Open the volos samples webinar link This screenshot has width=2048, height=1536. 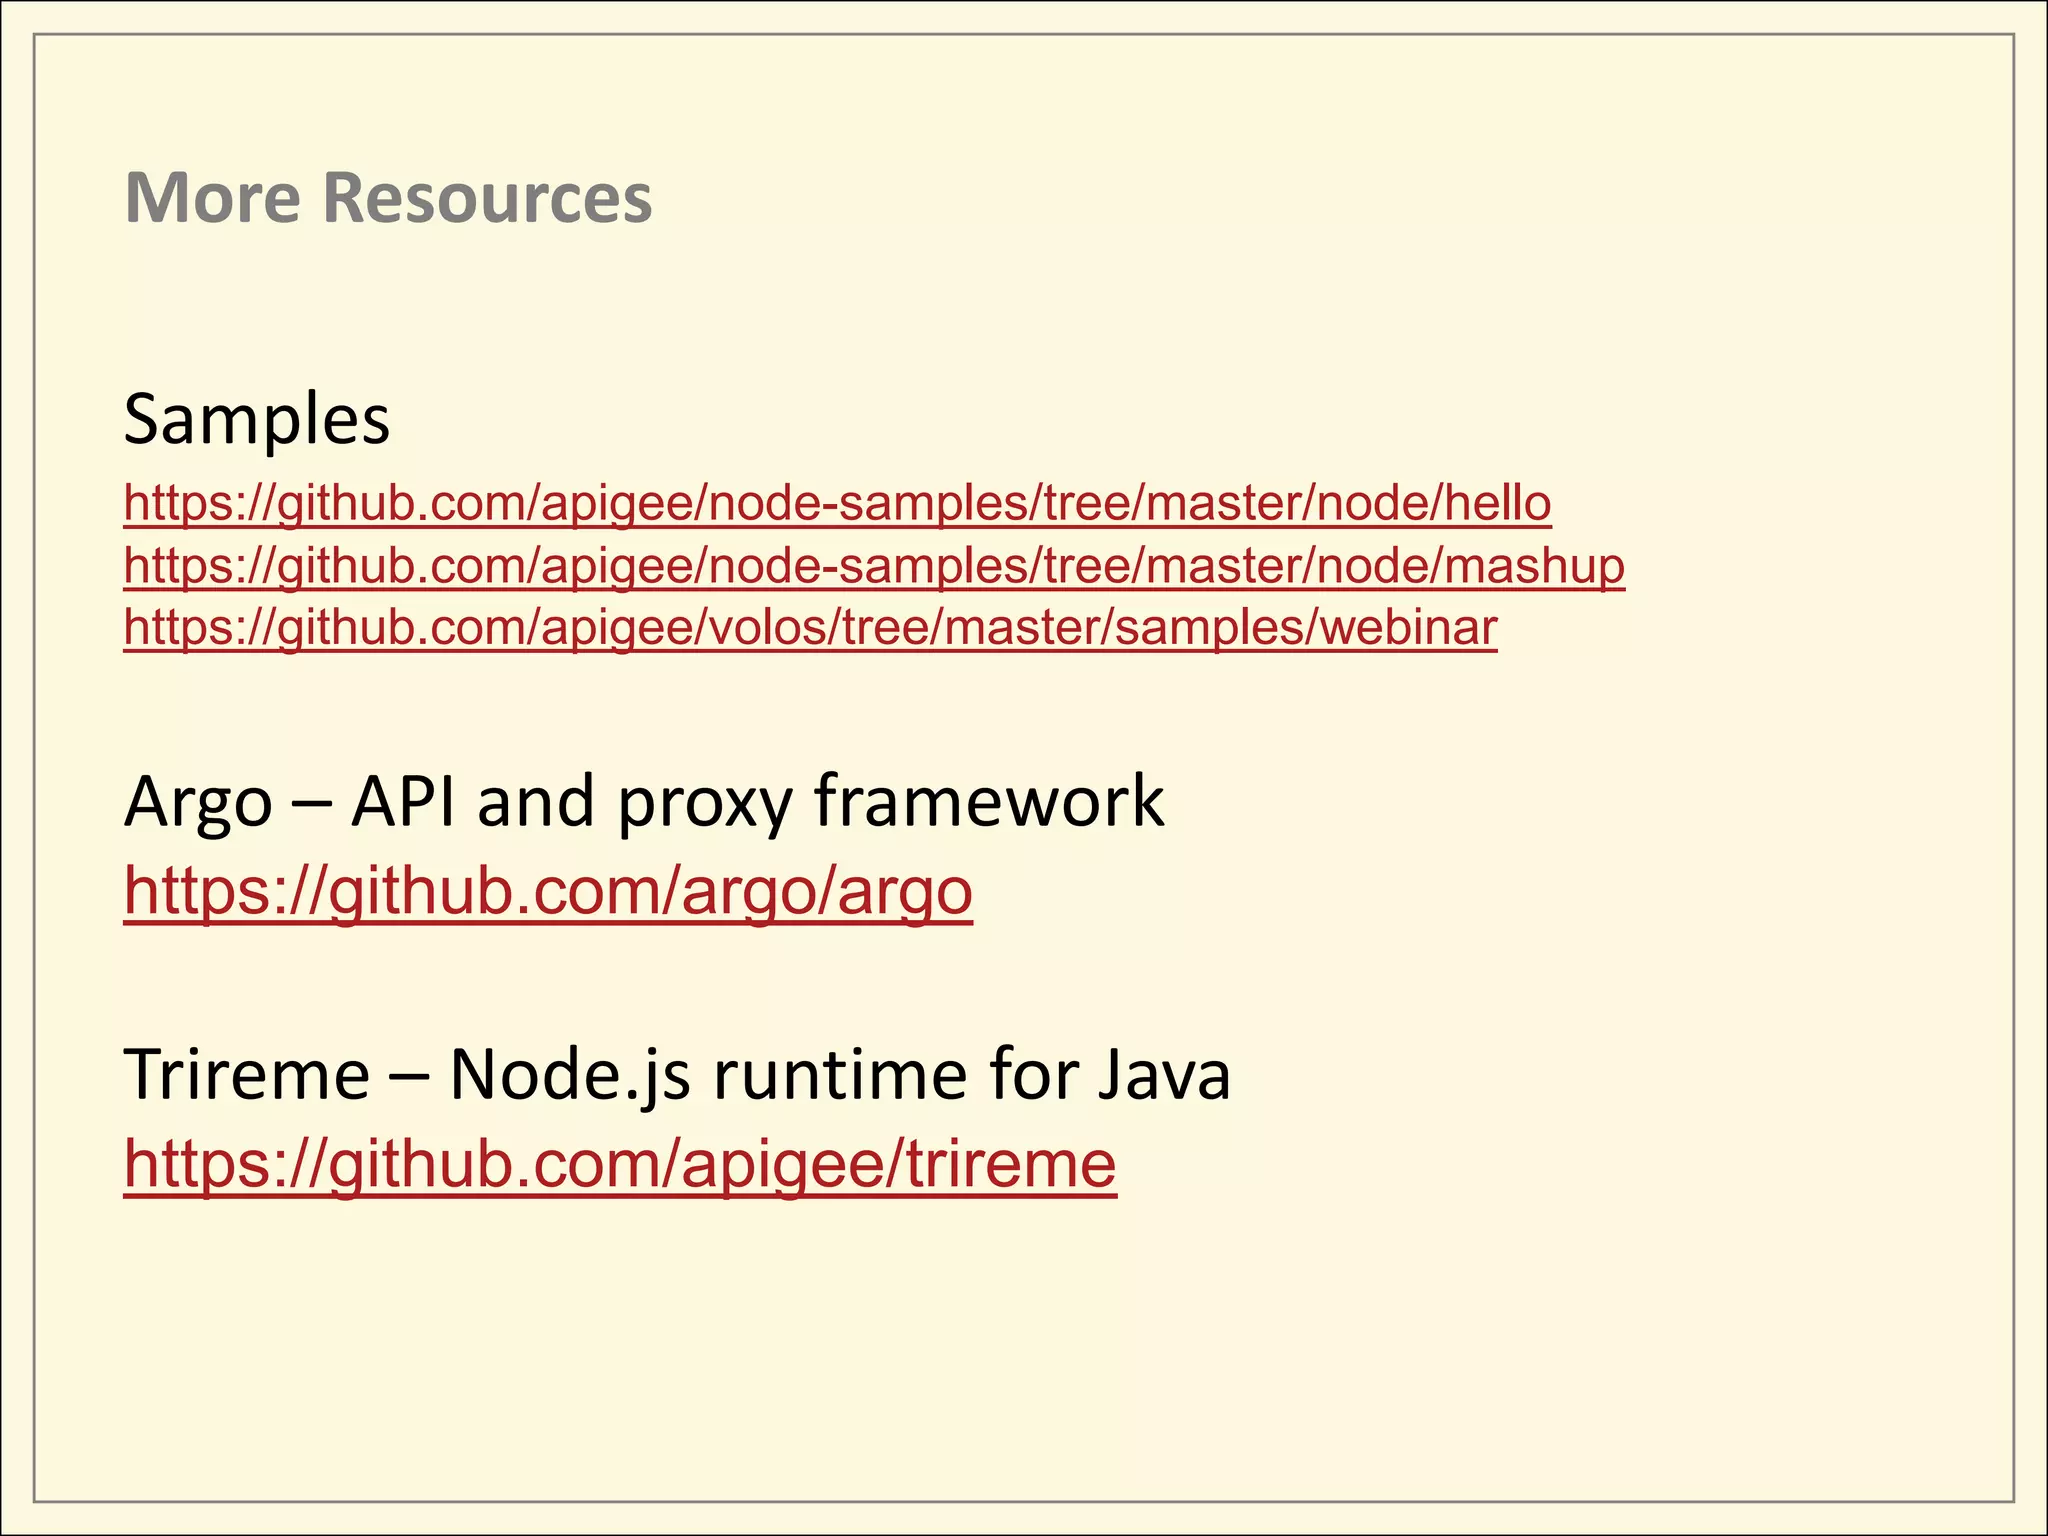click(x=810, y=628)
